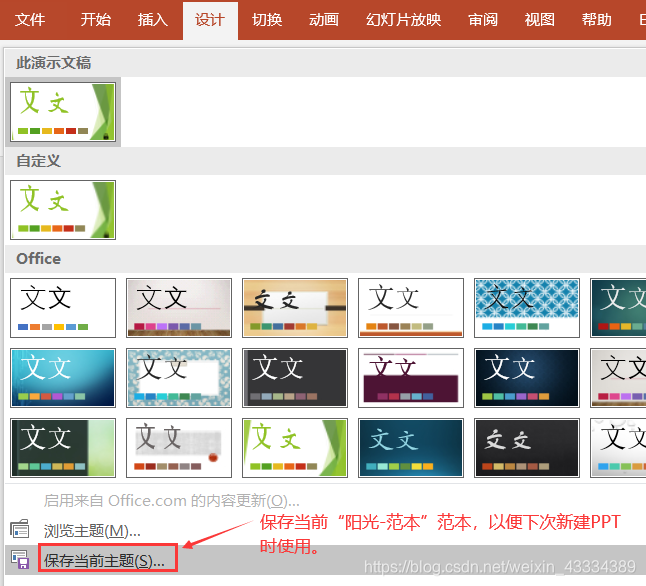Click the browse themes folder icon
Screen dimensions: 646x586
coord(20,529)
